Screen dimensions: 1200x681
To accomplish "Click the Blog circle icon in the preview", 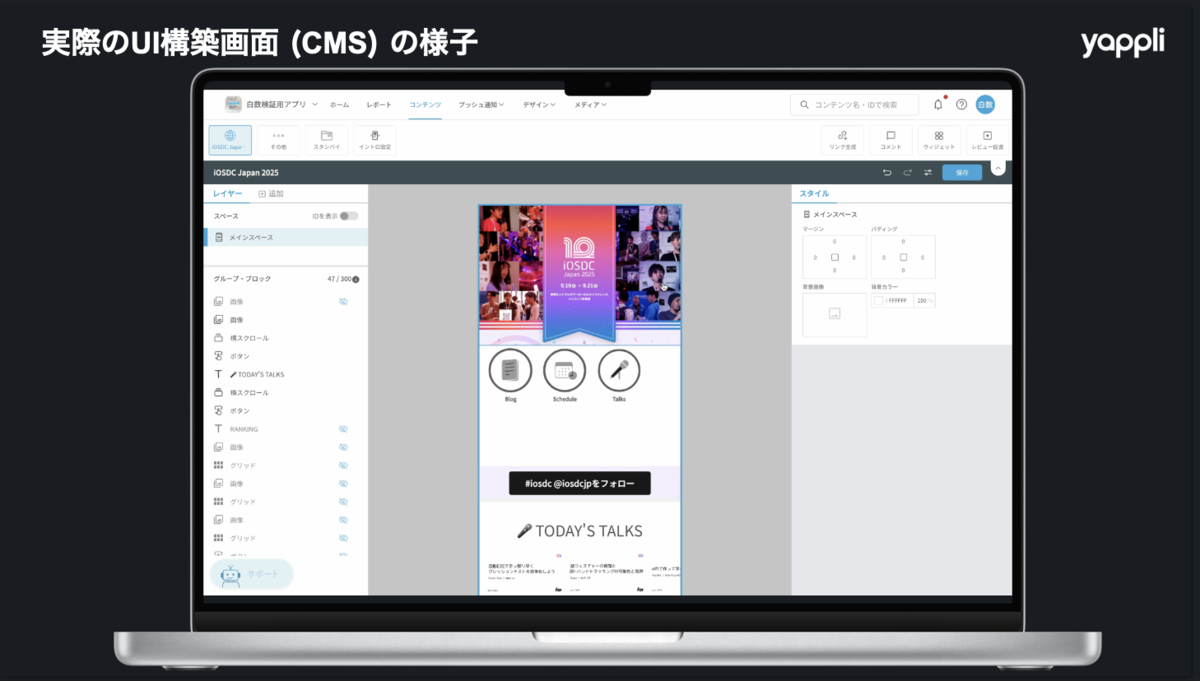I will [510, 370].
